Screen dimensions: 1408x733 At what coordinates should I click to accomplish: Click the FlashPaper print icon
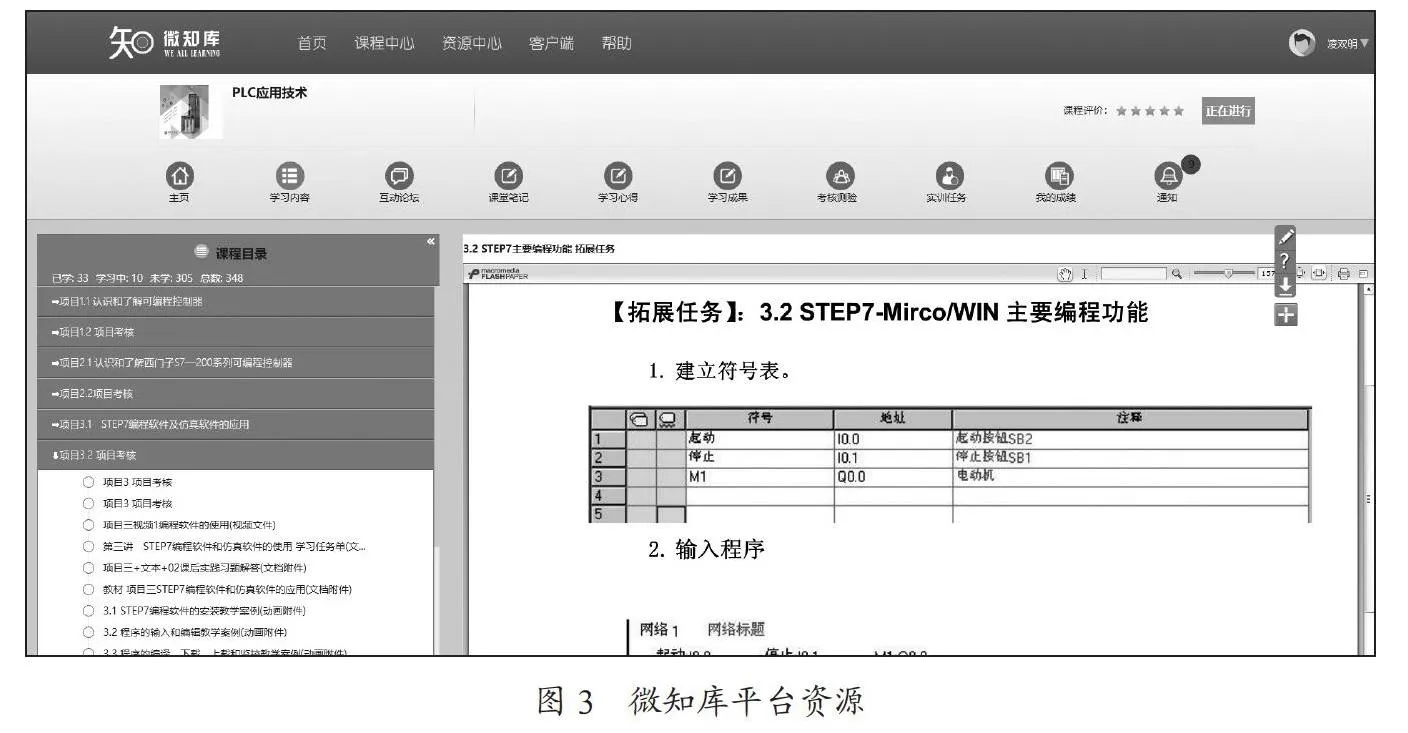(x=1343, y=273)
